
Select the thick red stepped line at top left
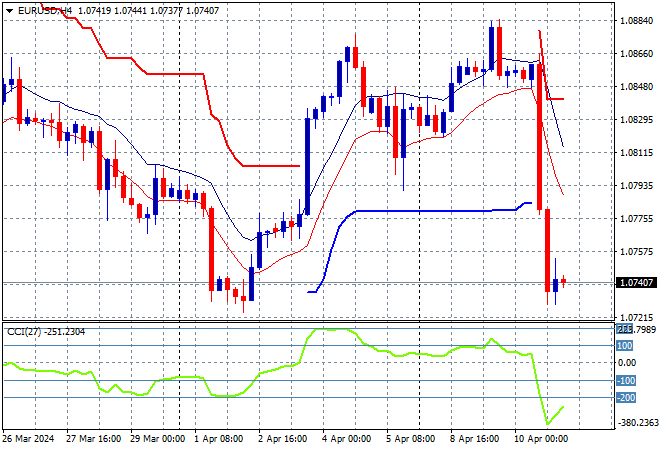coord(120,58)
